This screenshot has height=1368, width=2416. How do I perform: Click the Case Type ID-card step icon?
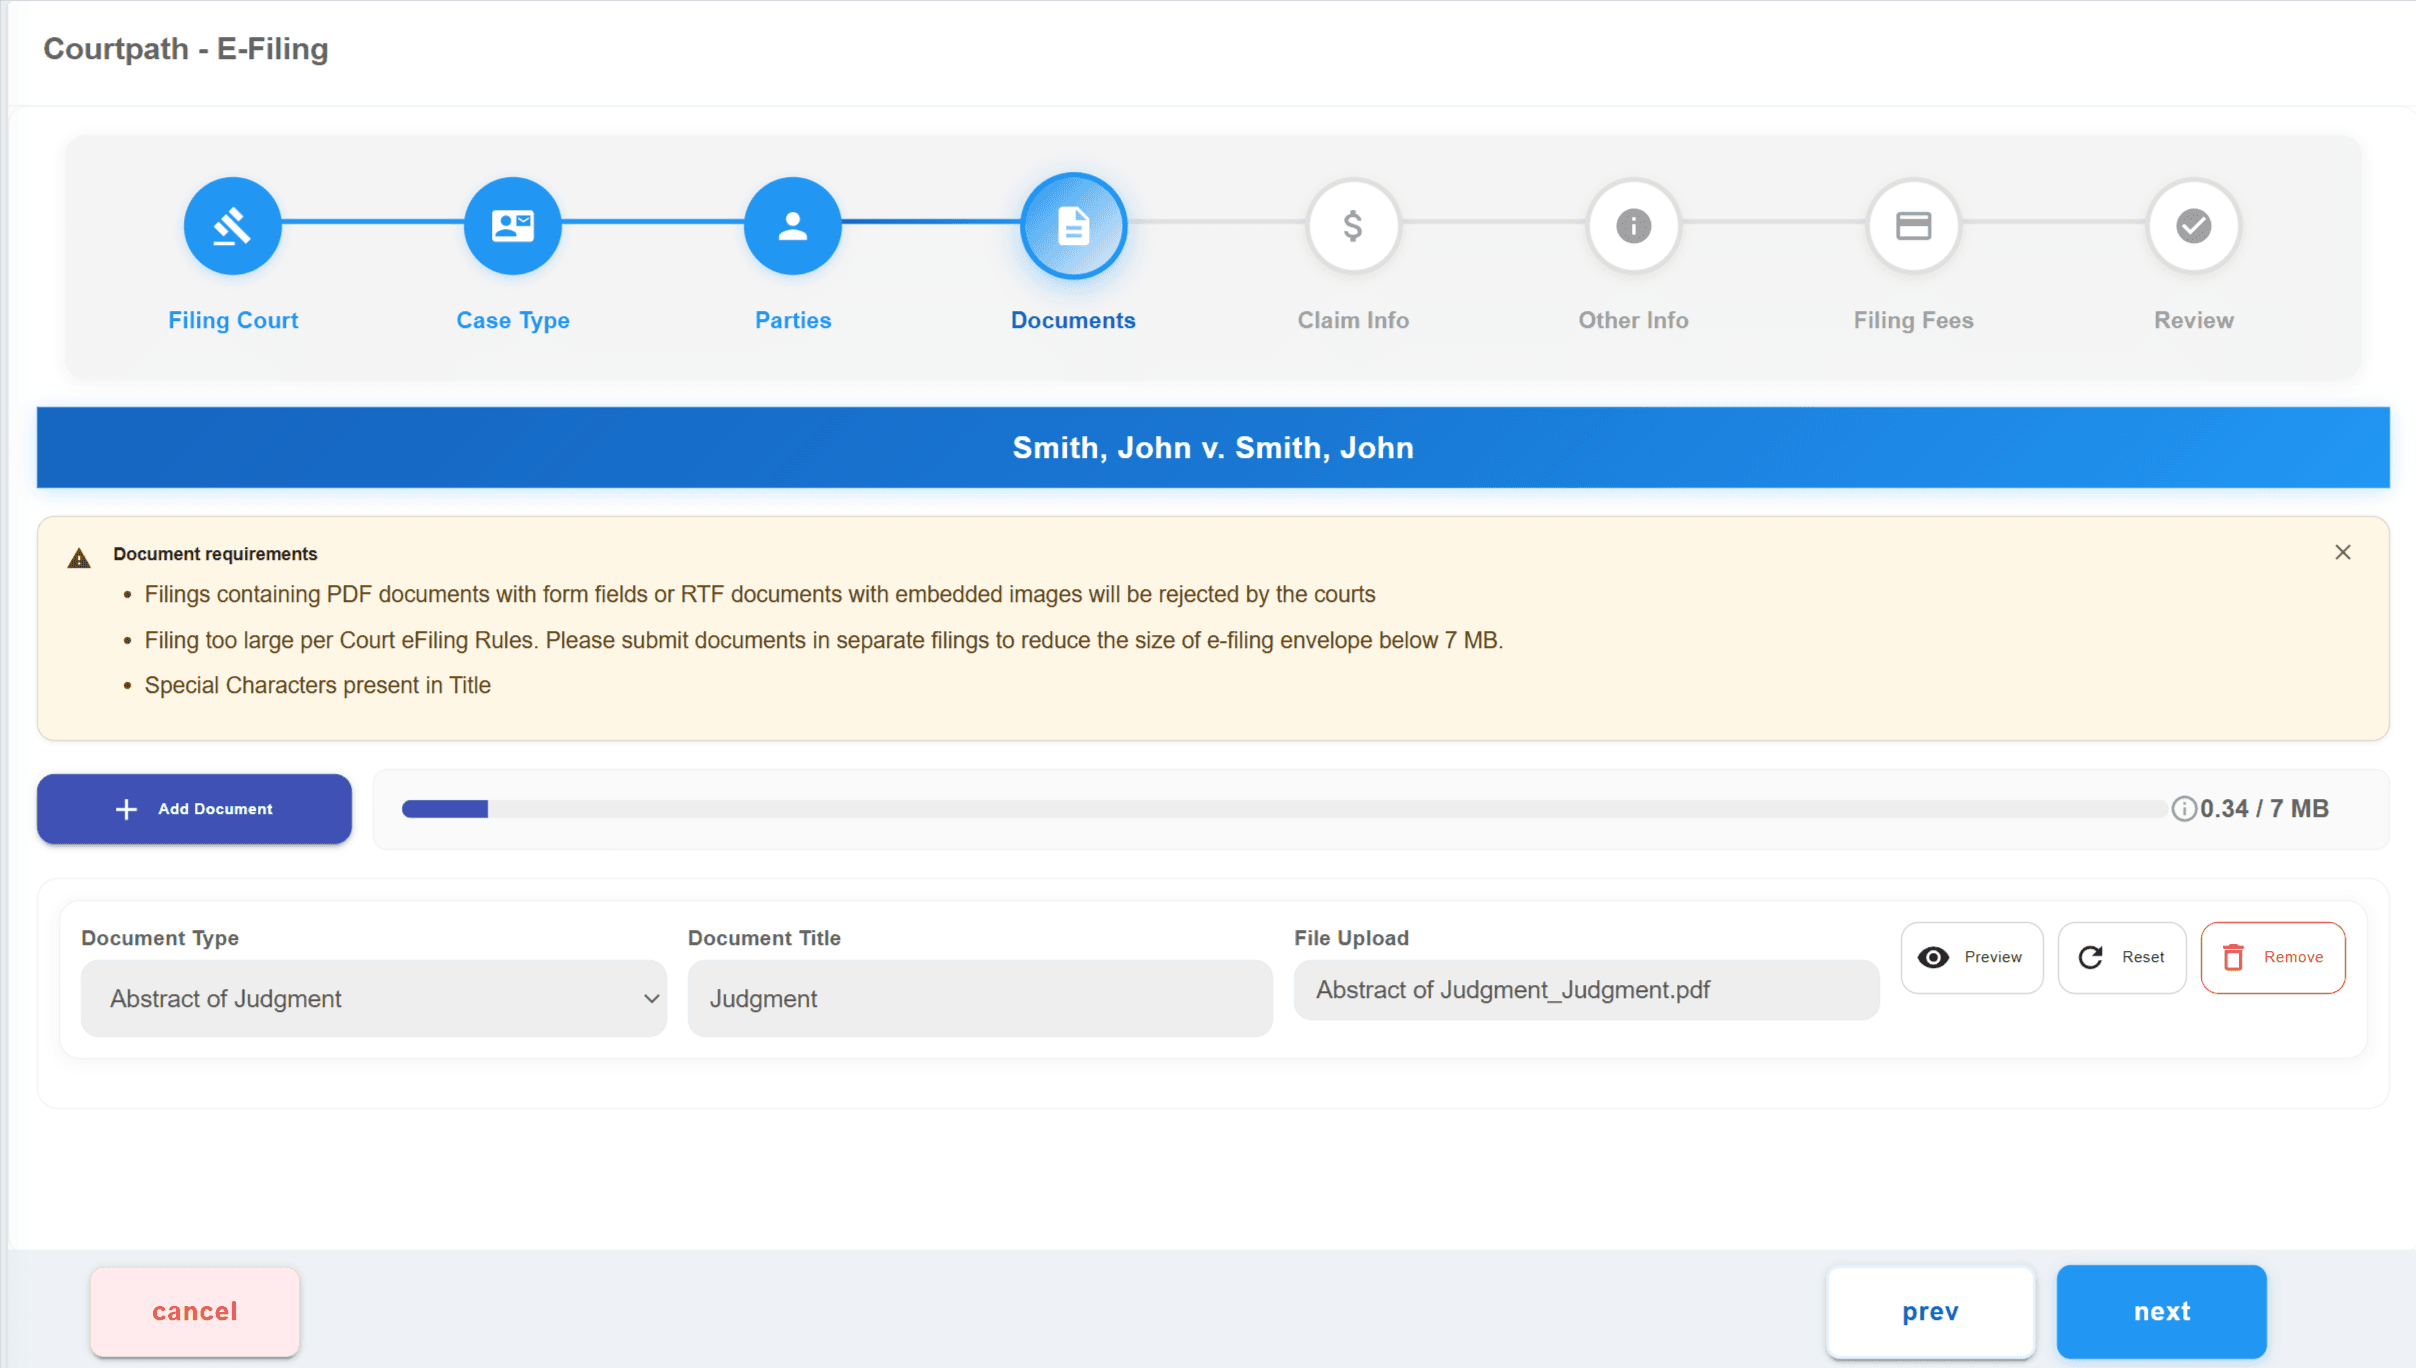512,225
